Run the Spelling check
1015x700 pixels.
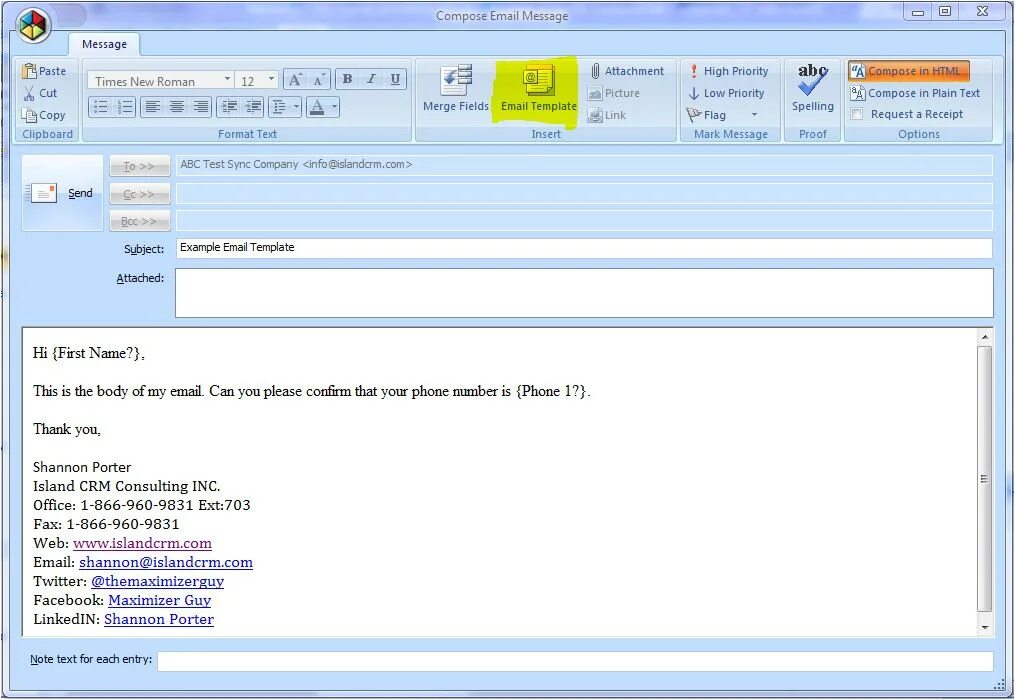[812, 89]
